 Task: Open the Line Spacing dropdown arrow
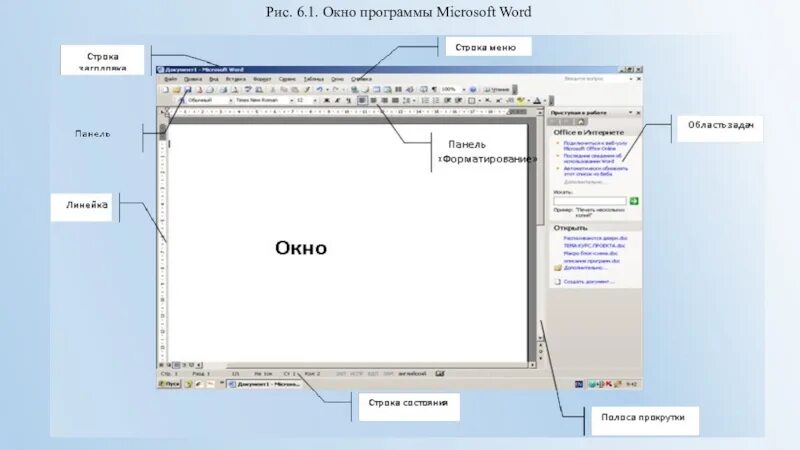click(414, 101)
